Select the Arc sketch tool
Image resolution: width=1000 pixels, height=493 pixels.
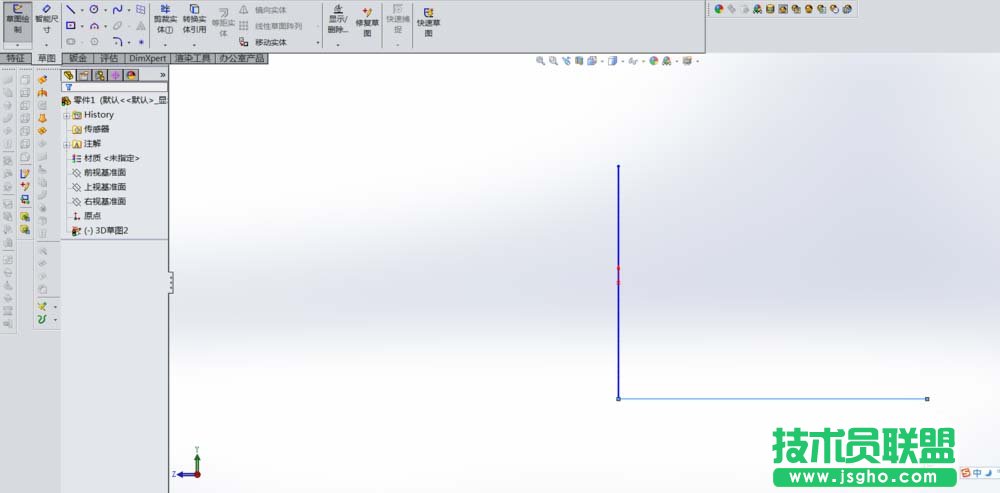click(94, 26)
